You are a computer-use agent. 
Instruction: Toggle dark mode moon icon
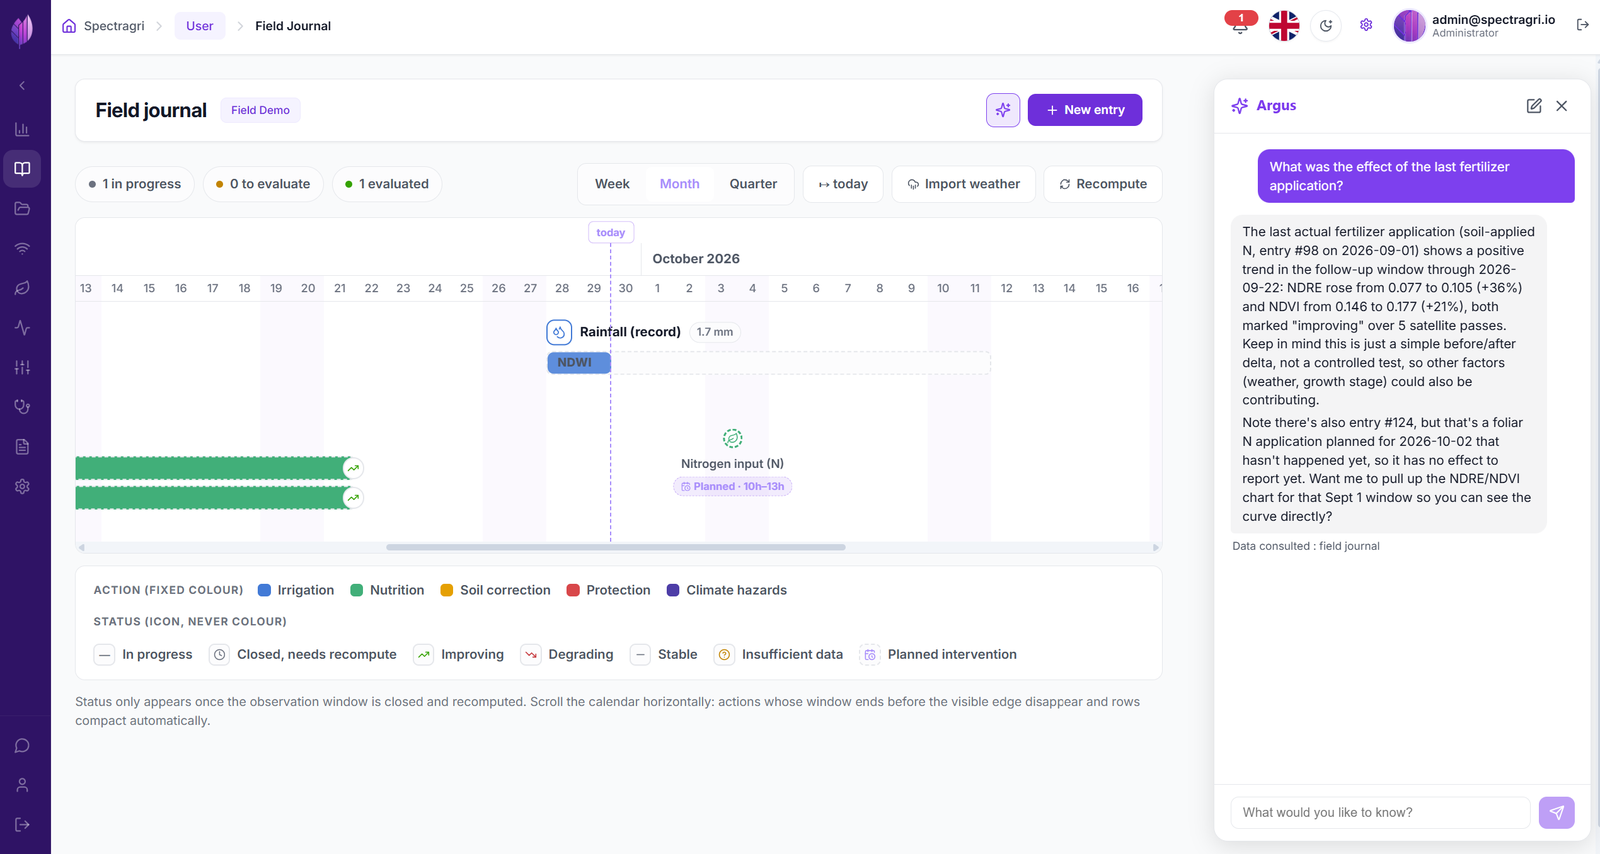(1326, 26)
